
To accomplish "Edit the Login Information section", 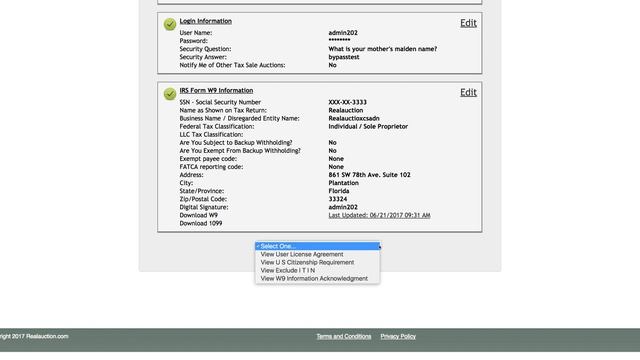I will [468, 23].
